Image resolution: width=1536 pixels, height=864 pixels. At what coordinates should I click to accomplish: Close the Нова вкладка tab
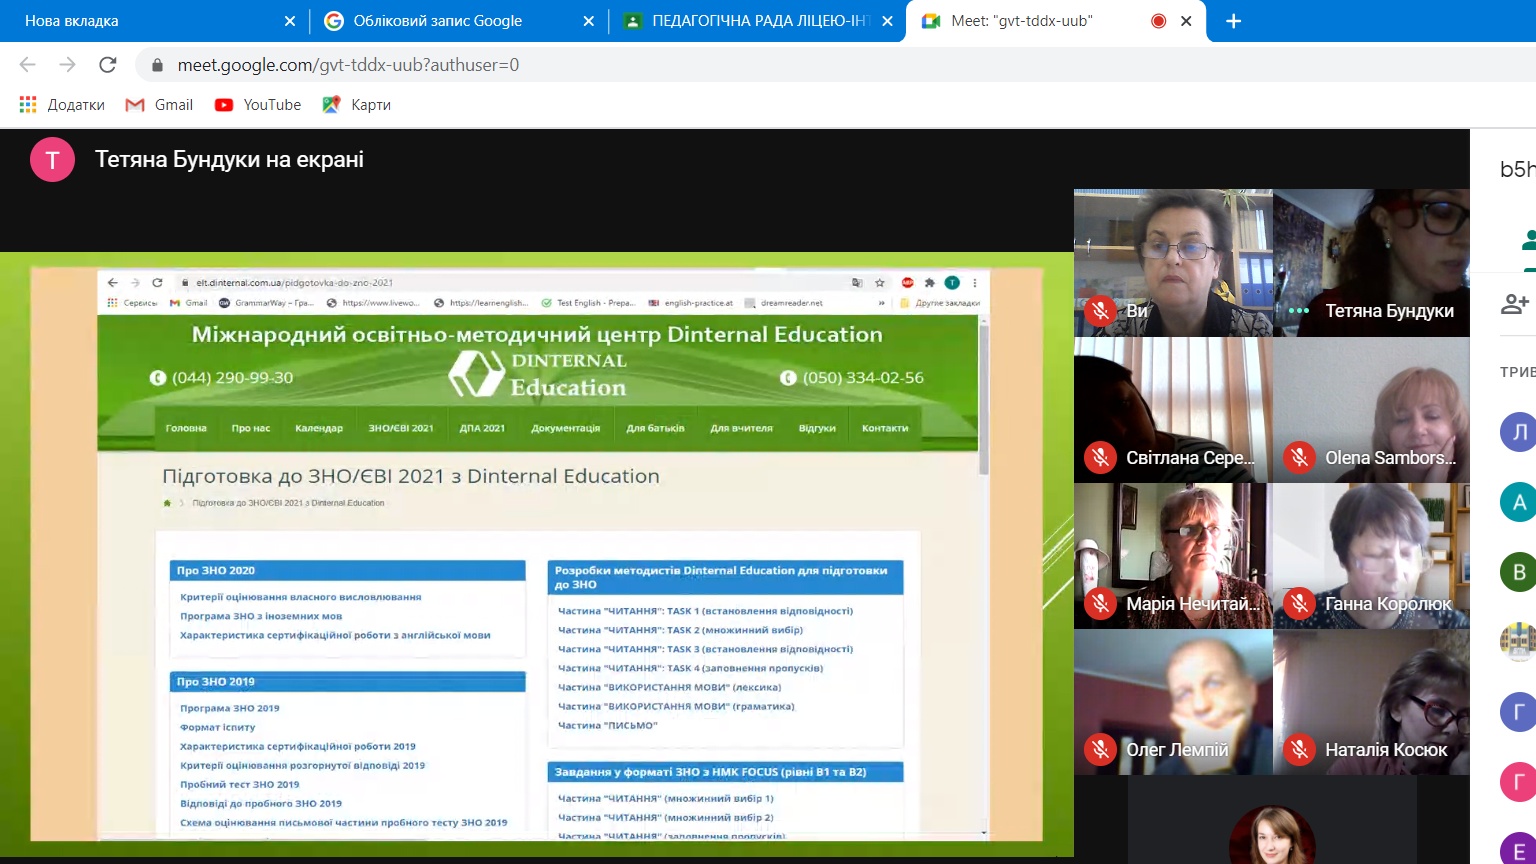(290, 21)
